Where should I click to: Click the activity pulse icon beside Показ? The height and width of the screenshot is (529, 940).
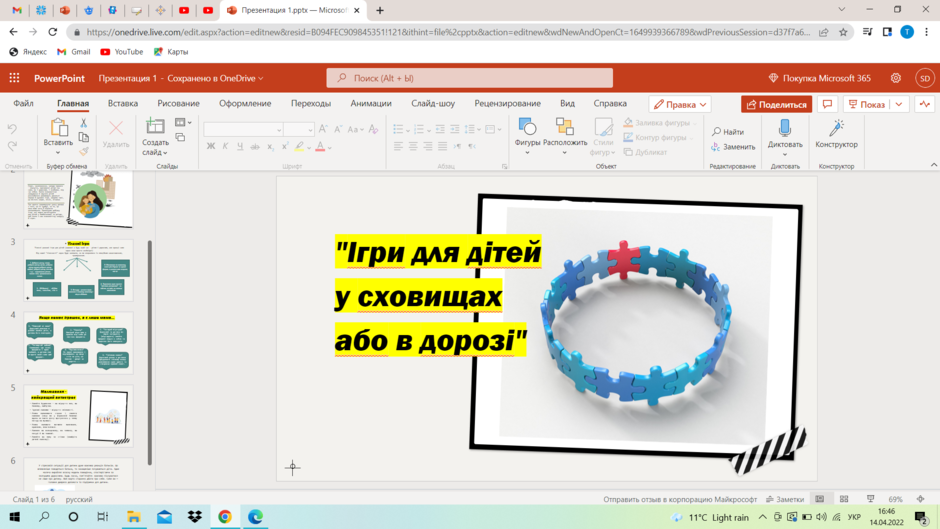pyautogui.click(x=925, y=104)
